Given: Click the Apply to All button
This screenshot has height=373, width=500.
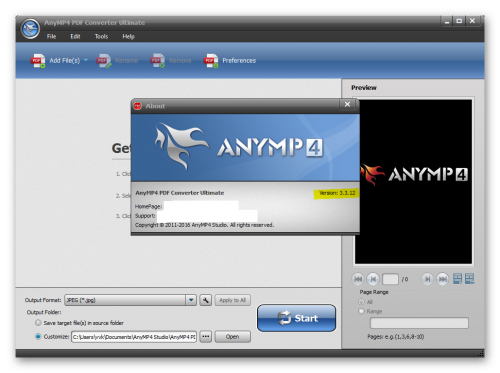Looking at the screenshot, I should (x=233, y=300).
